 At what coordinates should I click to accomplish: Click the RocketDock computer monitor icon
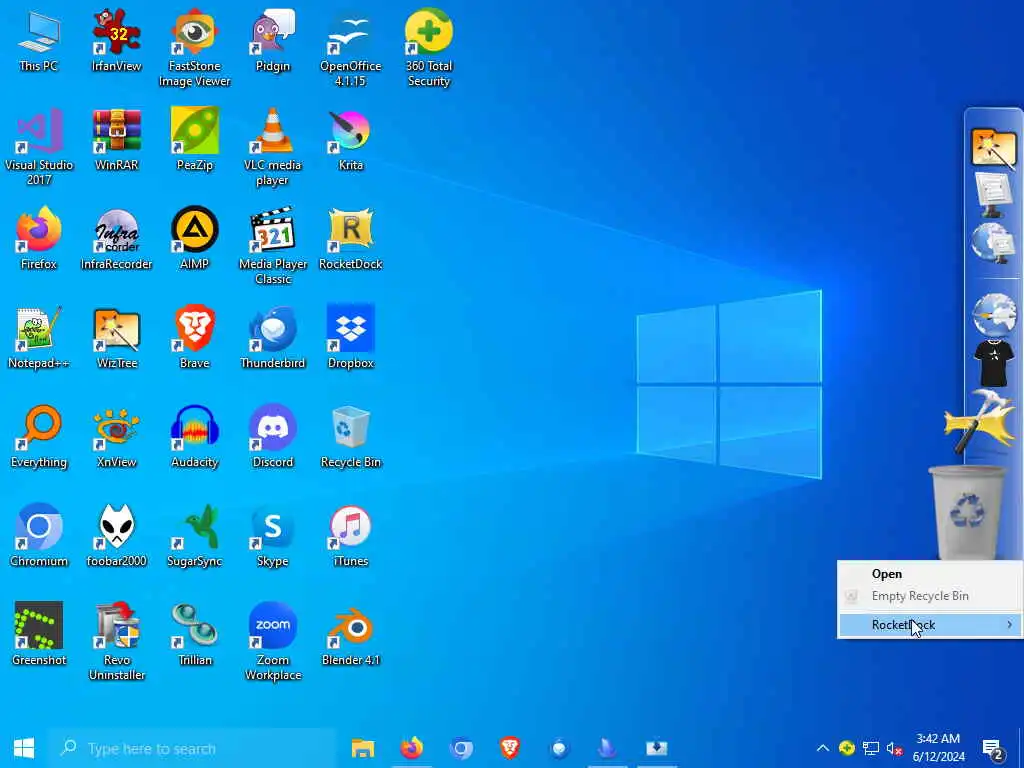[993, 195]
